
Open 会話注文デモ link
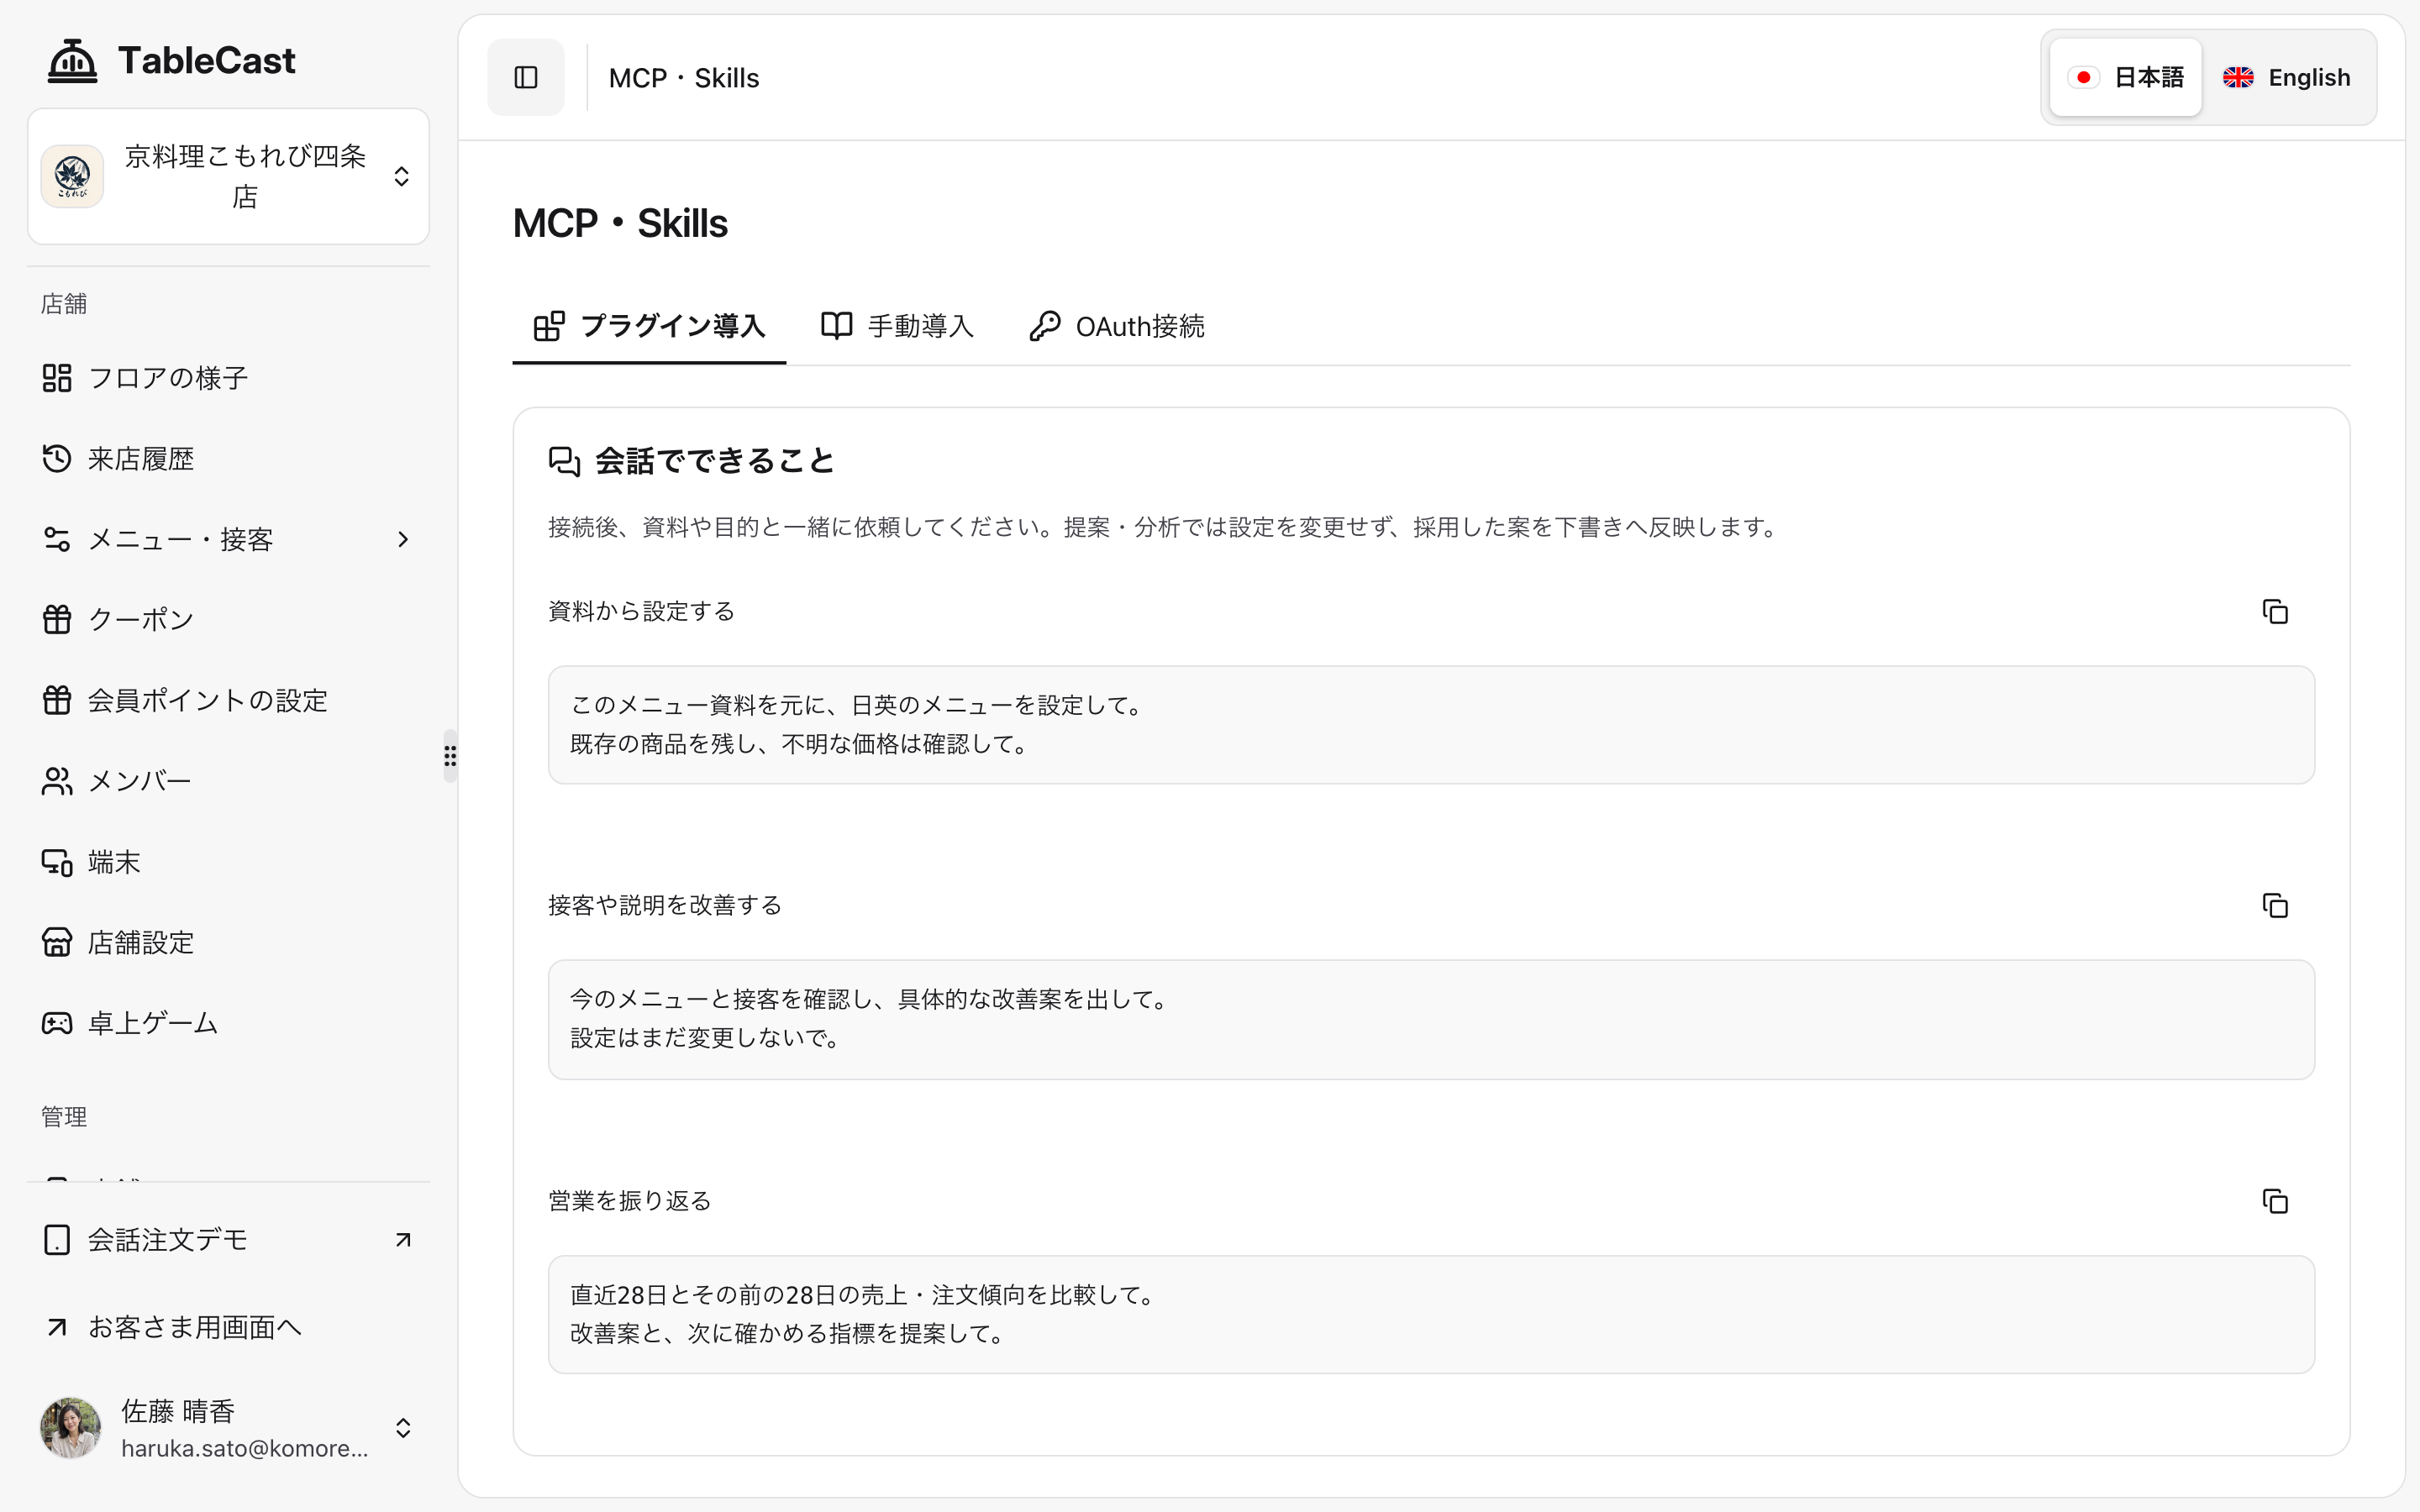[228, 1240]
